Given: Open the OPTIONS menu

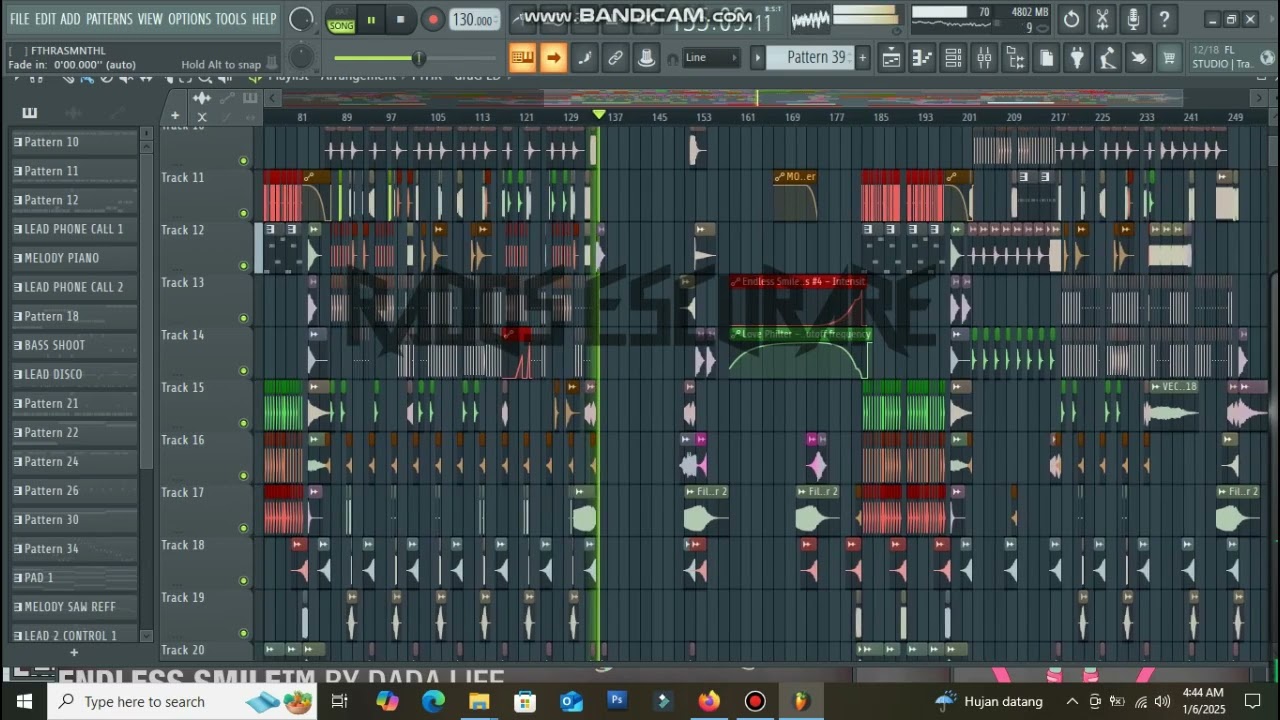Looking at the screenshot, I should [189, 19].
